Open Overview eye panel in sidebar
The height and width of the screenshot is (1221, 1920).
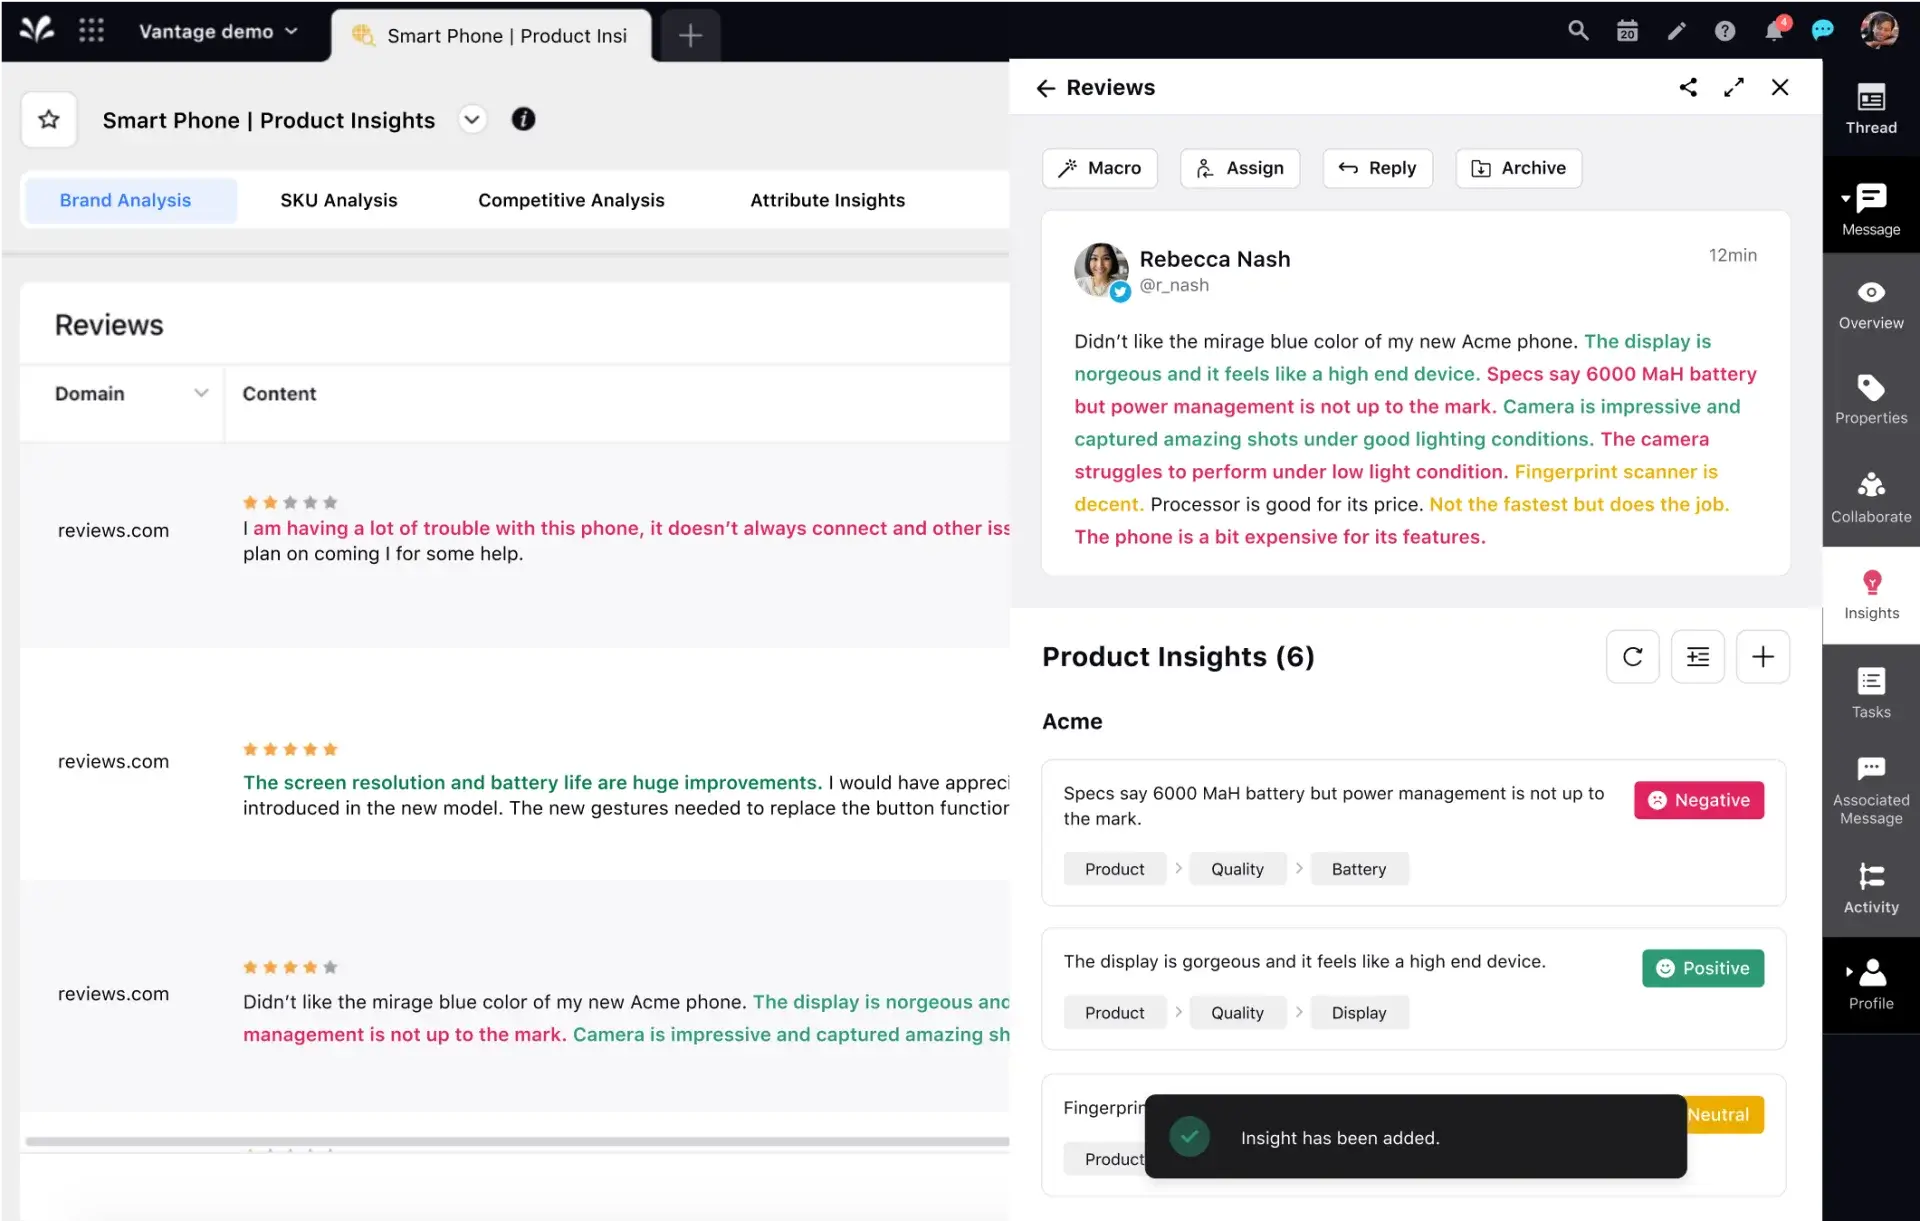[x=1871, y=304]
